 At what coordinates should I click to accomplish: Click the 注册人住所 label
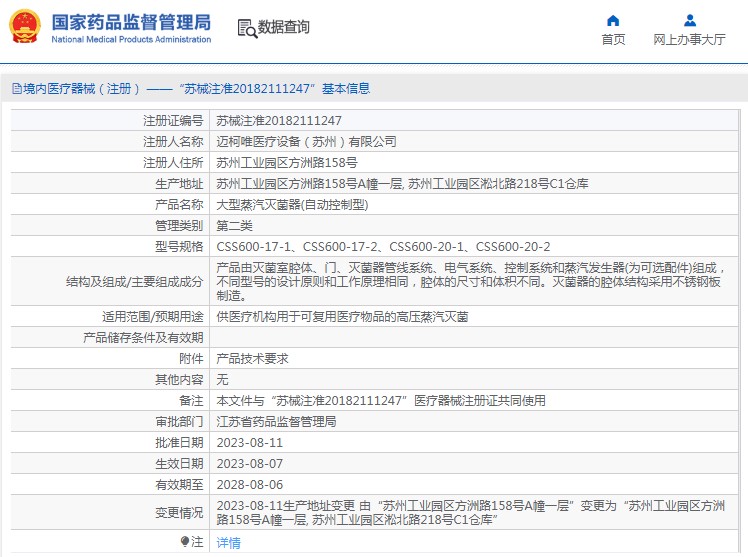click(173, 163)
